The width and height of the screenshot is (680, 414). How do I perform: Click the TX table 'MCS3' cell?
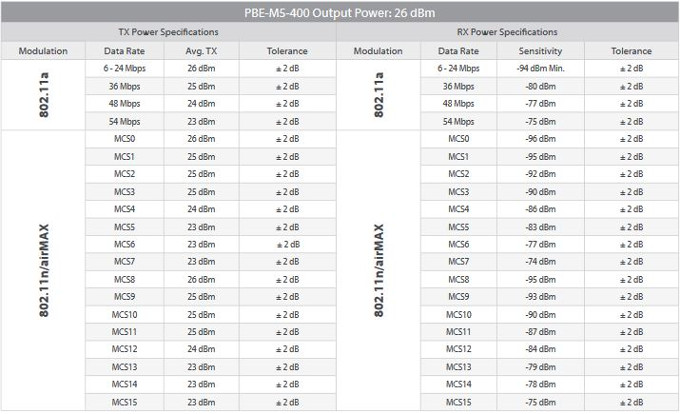124,192
